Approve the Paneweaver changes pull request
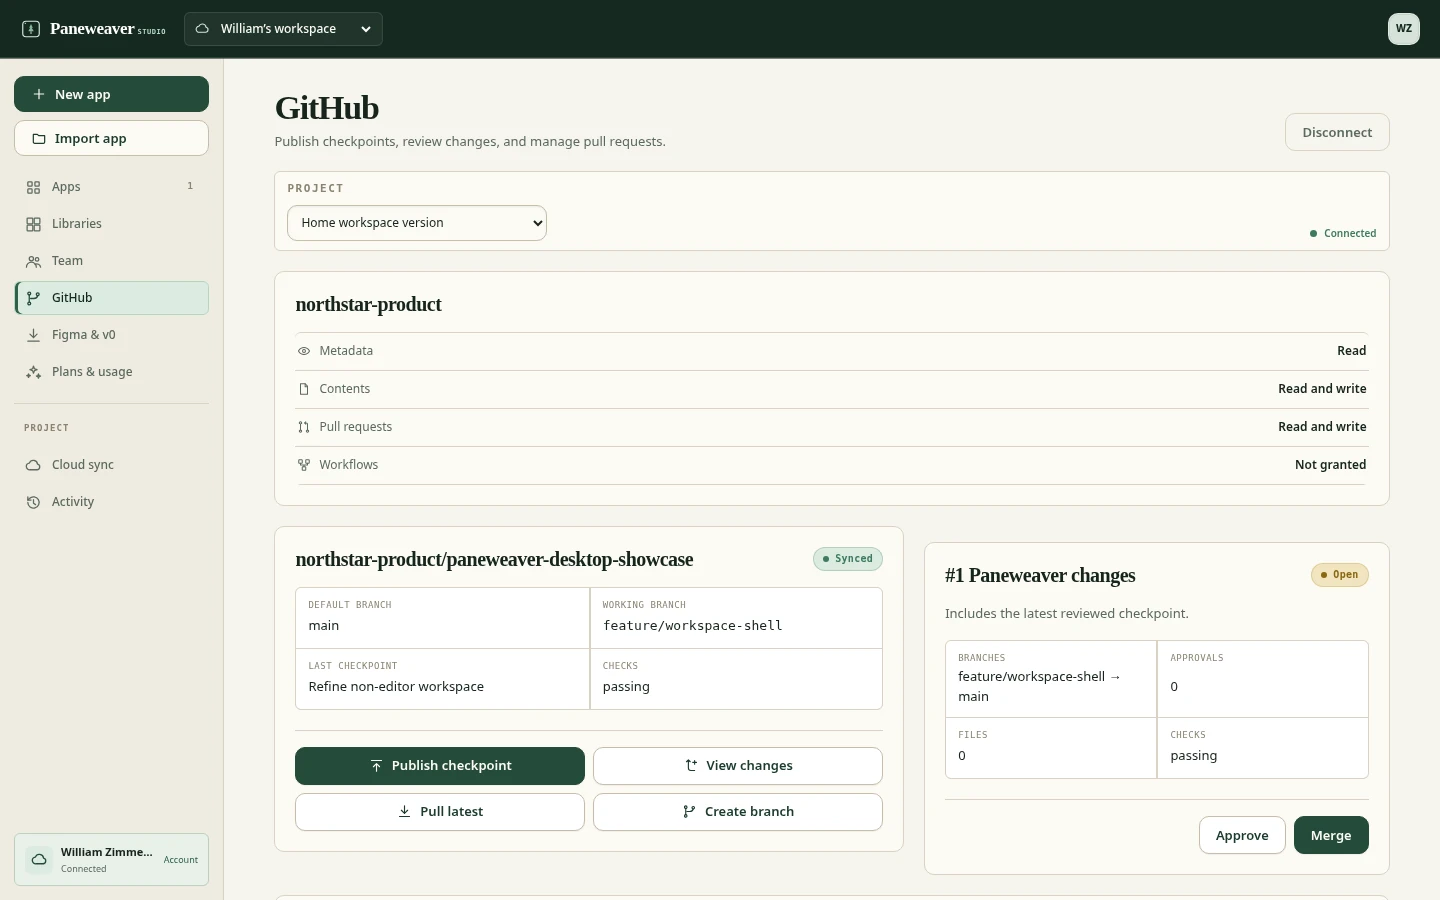The image size is (1440, 900). pos(1242,835)
